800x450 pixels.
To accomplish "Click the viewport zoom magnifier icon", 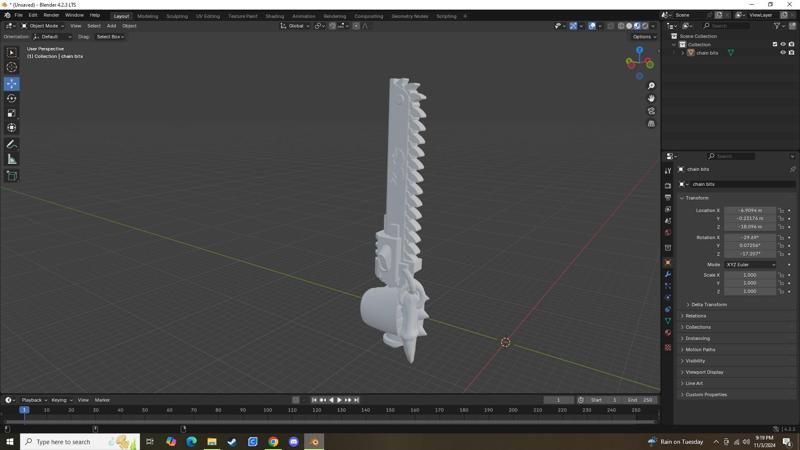I will tap(651, 86).
